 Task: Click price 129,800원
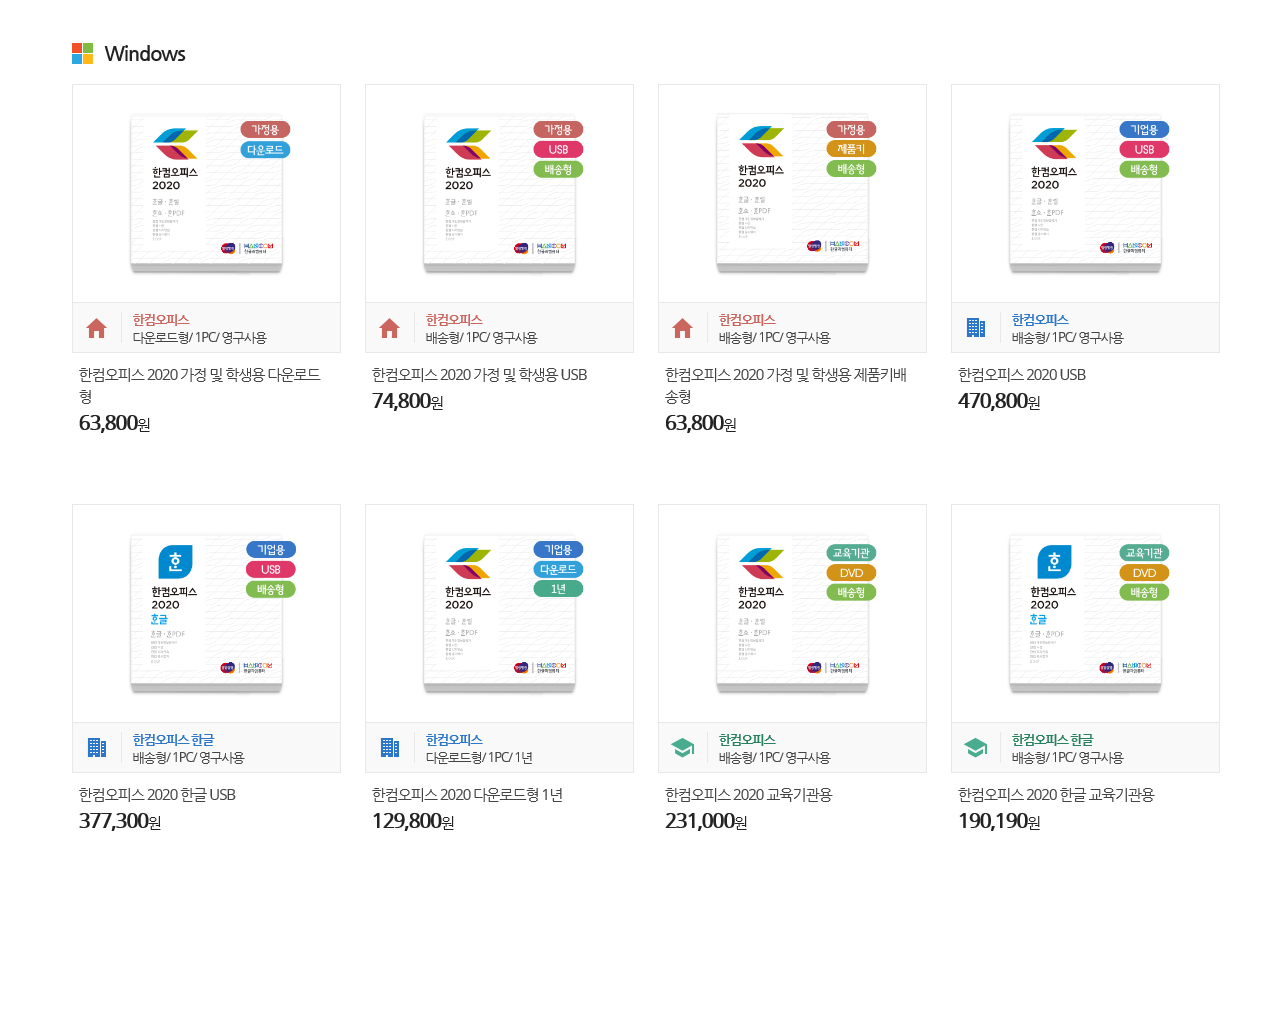click(413, 821)
